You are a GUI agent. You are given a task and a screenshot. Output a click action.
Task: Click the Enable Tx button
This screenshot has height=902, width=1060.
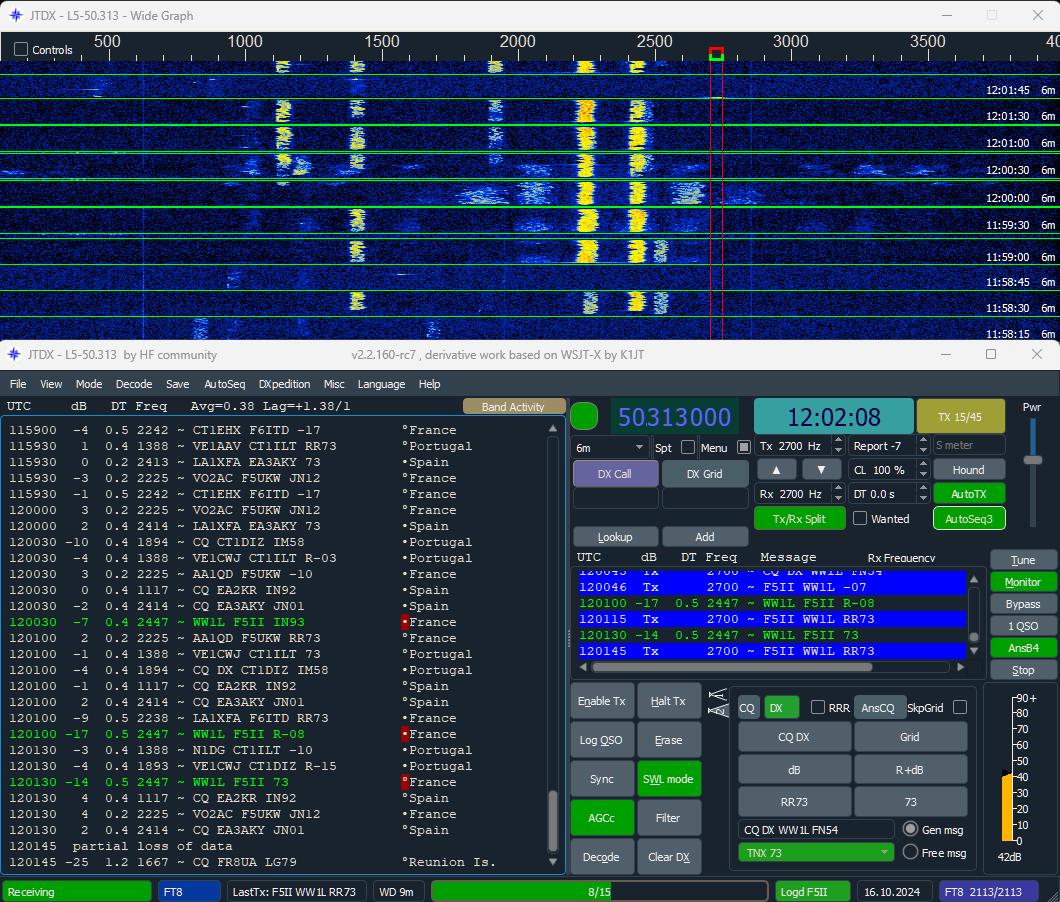point(602,701)
